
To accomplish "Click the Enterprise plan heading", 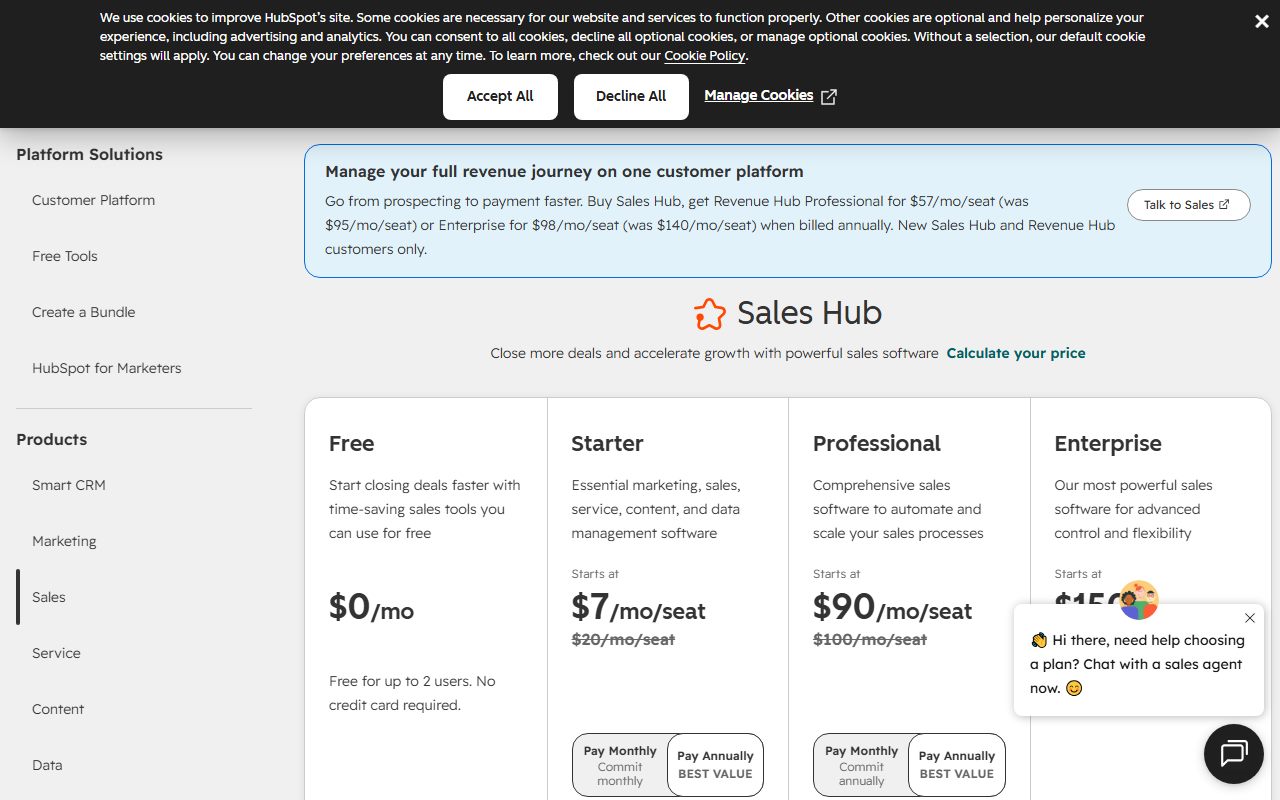I will [1108, 443].
